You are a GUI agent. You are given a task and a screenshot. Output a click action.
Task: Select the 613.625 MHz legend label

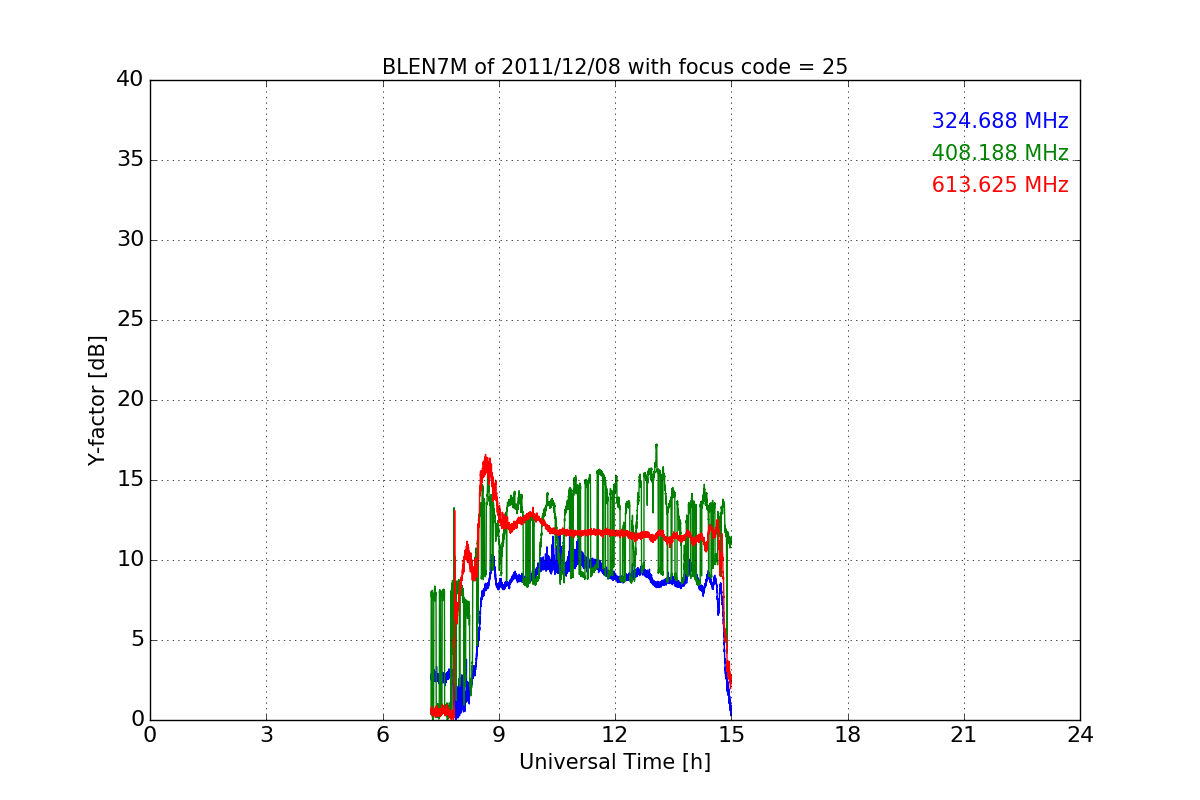1000,185
